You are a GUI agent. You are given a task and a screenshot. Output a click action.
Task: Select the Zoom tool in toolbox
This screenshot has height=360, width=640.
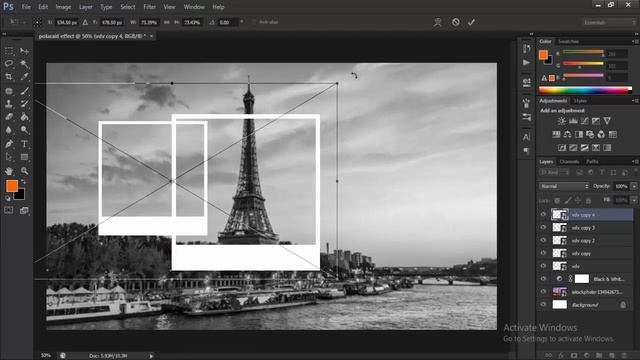click(24, 171)
